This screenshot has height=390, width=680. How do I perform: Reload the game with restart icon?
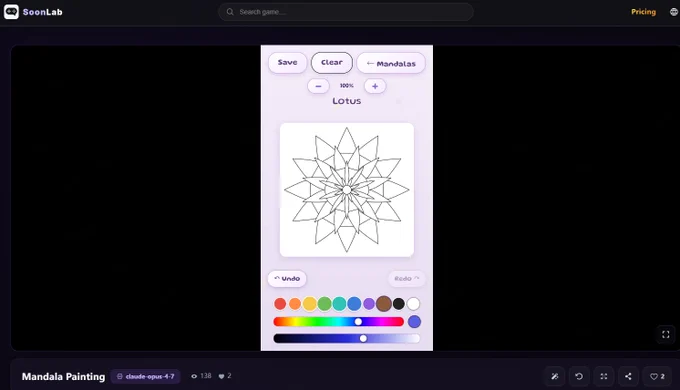[579, 377]
